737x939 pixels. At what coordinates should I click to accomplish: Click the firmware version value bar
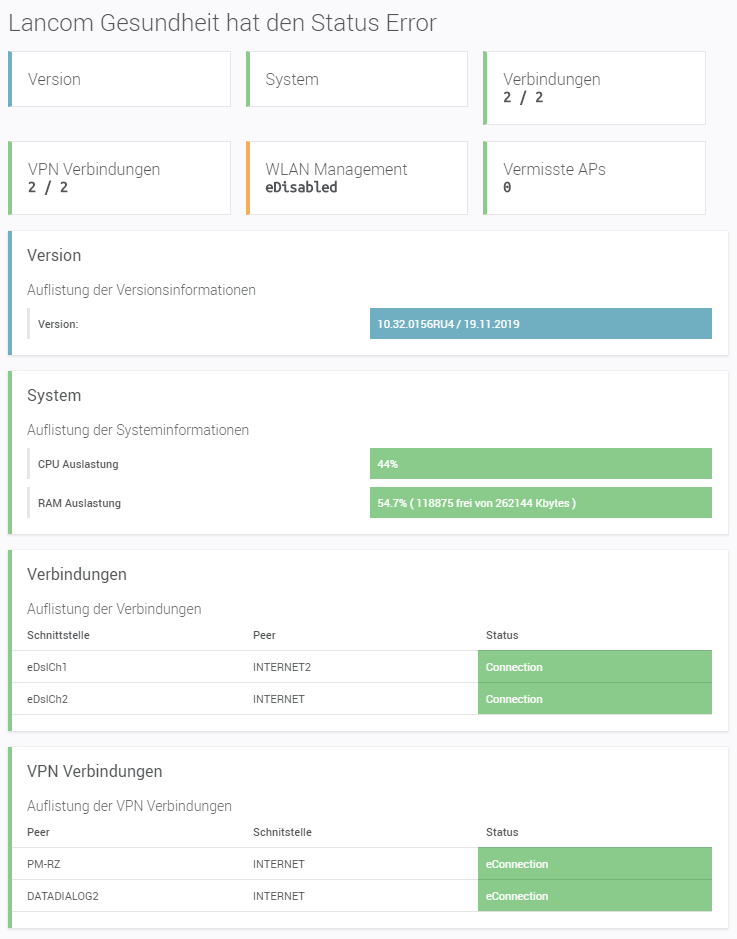[x=540, y=324]
